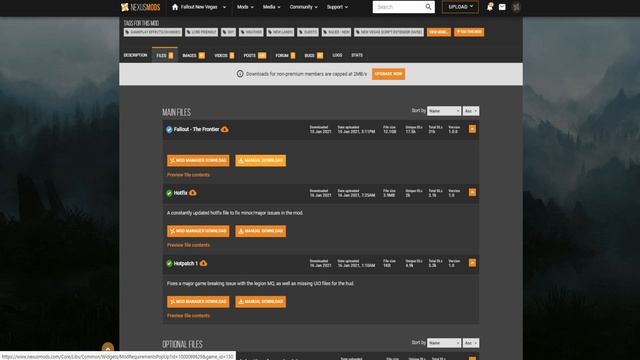640x360 pixels.
Task: Click the cloud download icon beside Hotpatch 1
Action: tap(203, 263)
